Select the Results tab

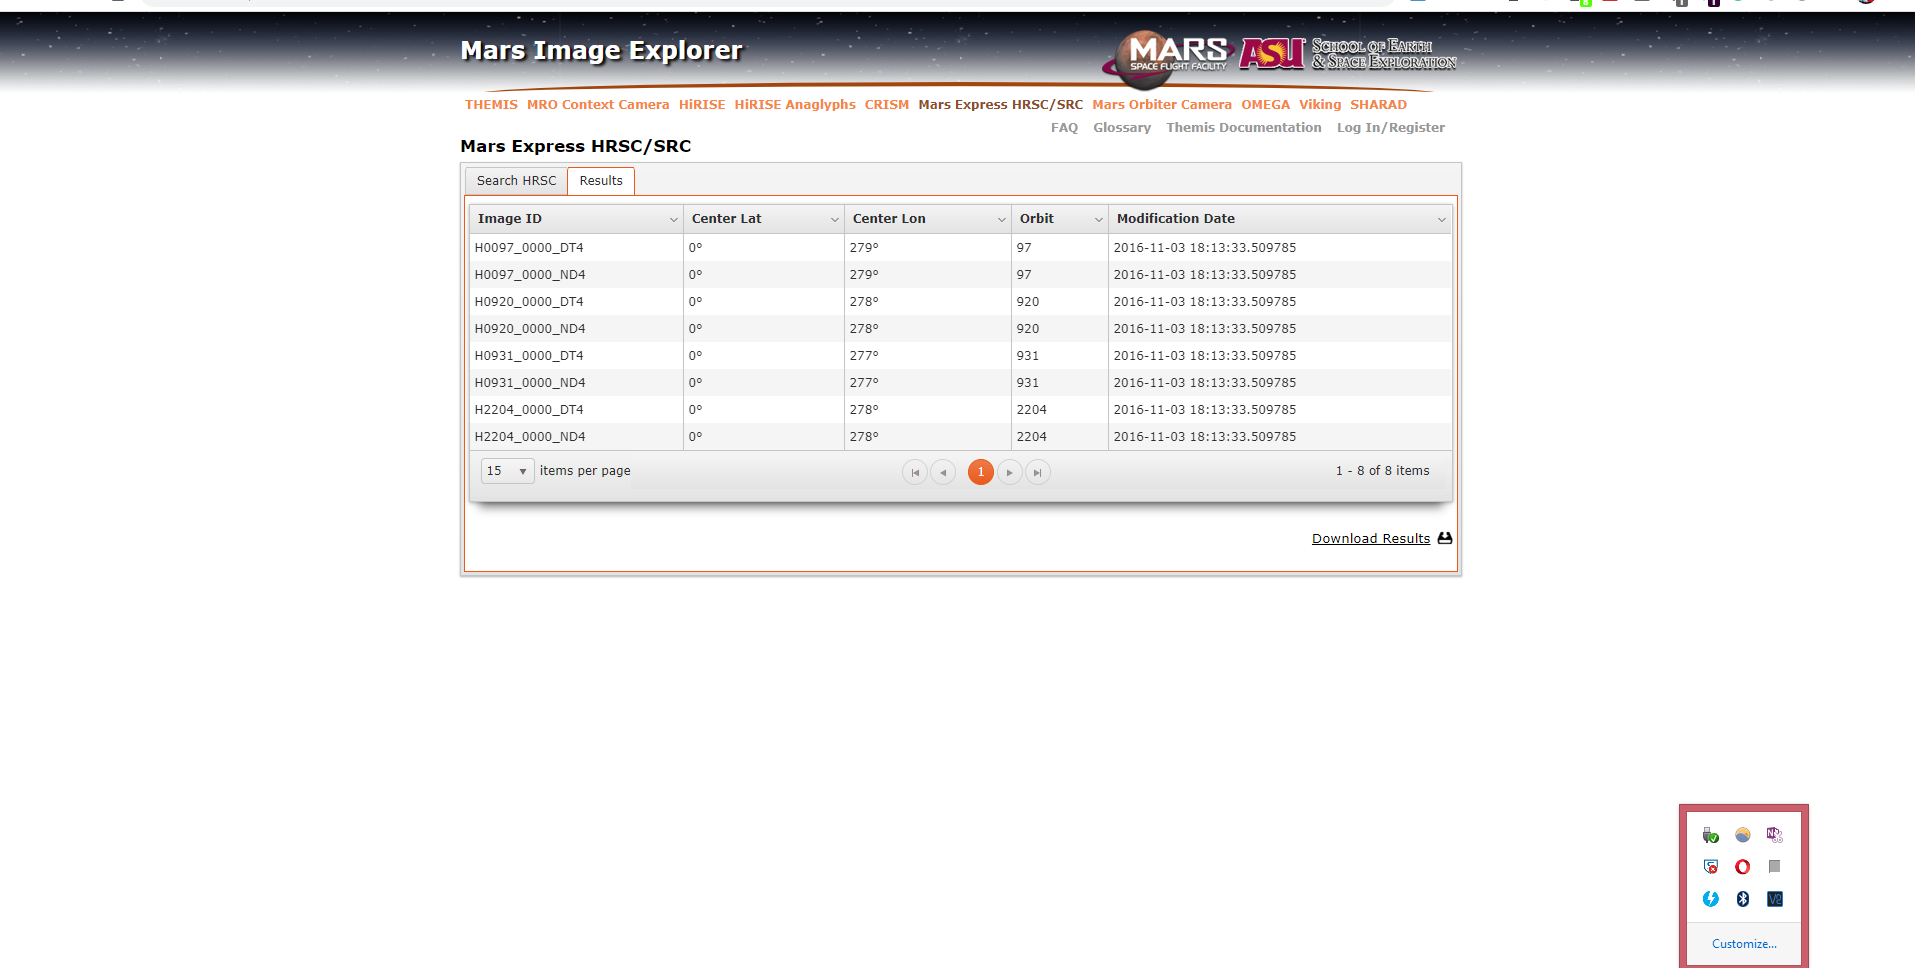click(601, 181)
